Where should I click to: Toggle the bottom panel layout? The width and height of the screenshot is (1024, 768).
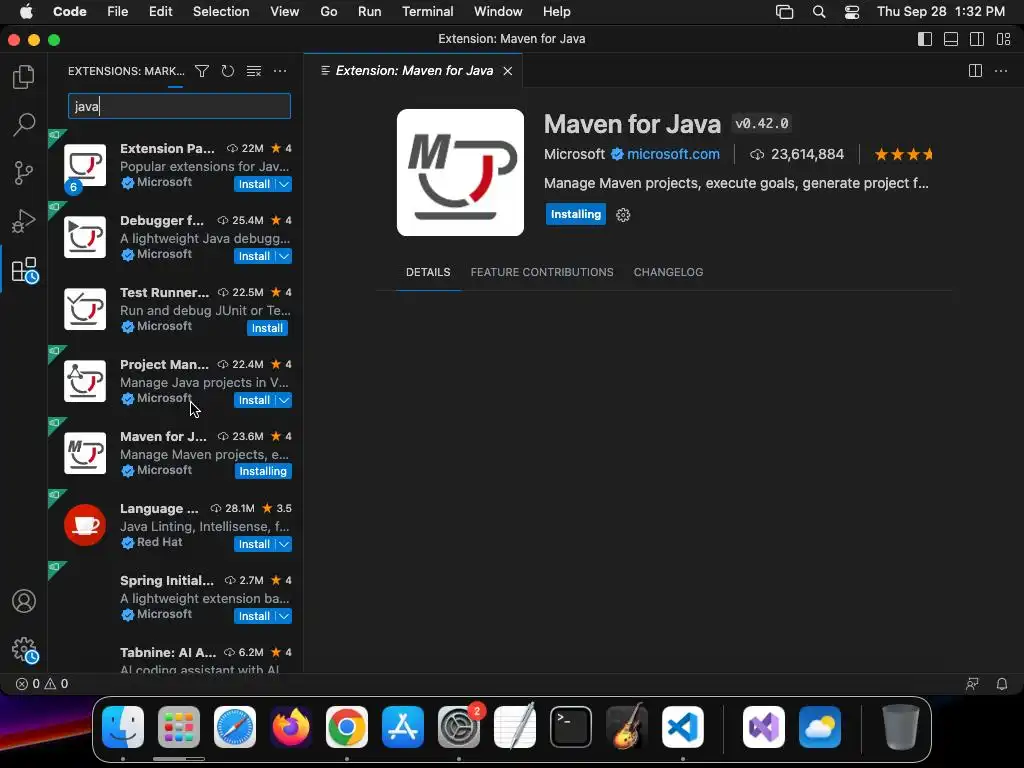(x=951, y=39)
